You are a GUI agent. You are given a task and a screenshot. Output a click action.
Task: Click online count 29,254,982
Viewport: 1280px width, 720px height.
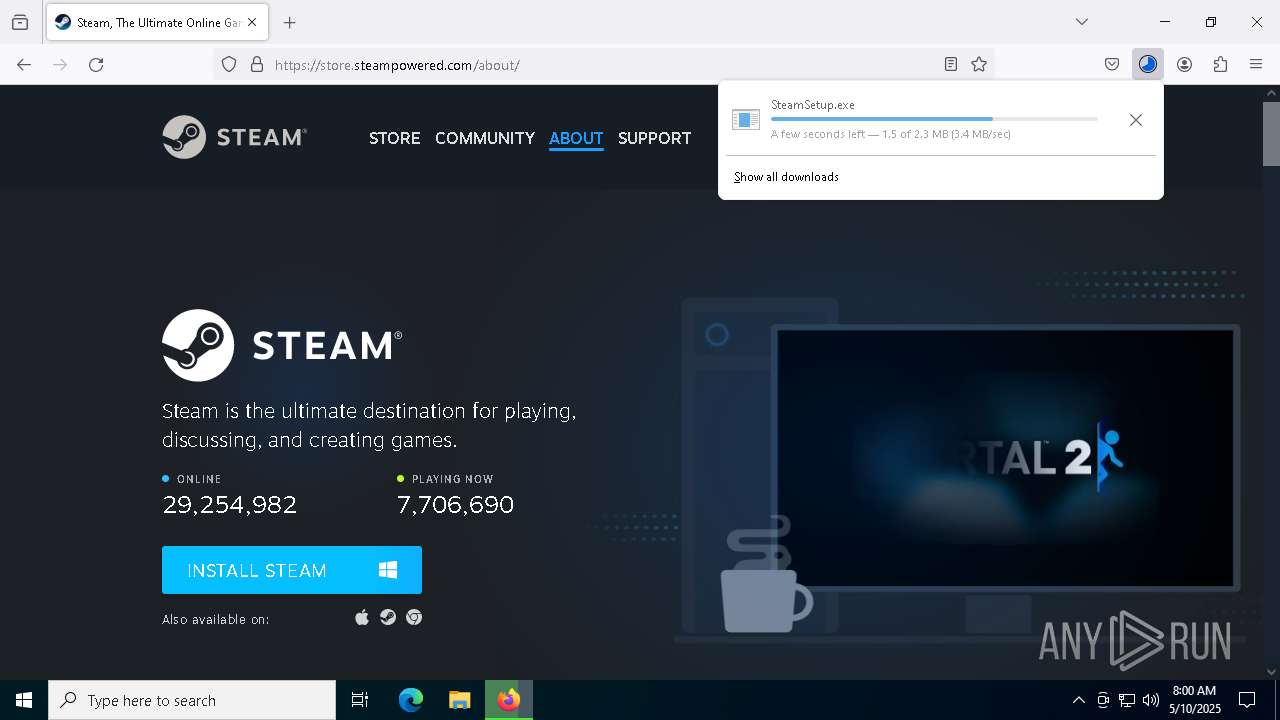point(230,505)
